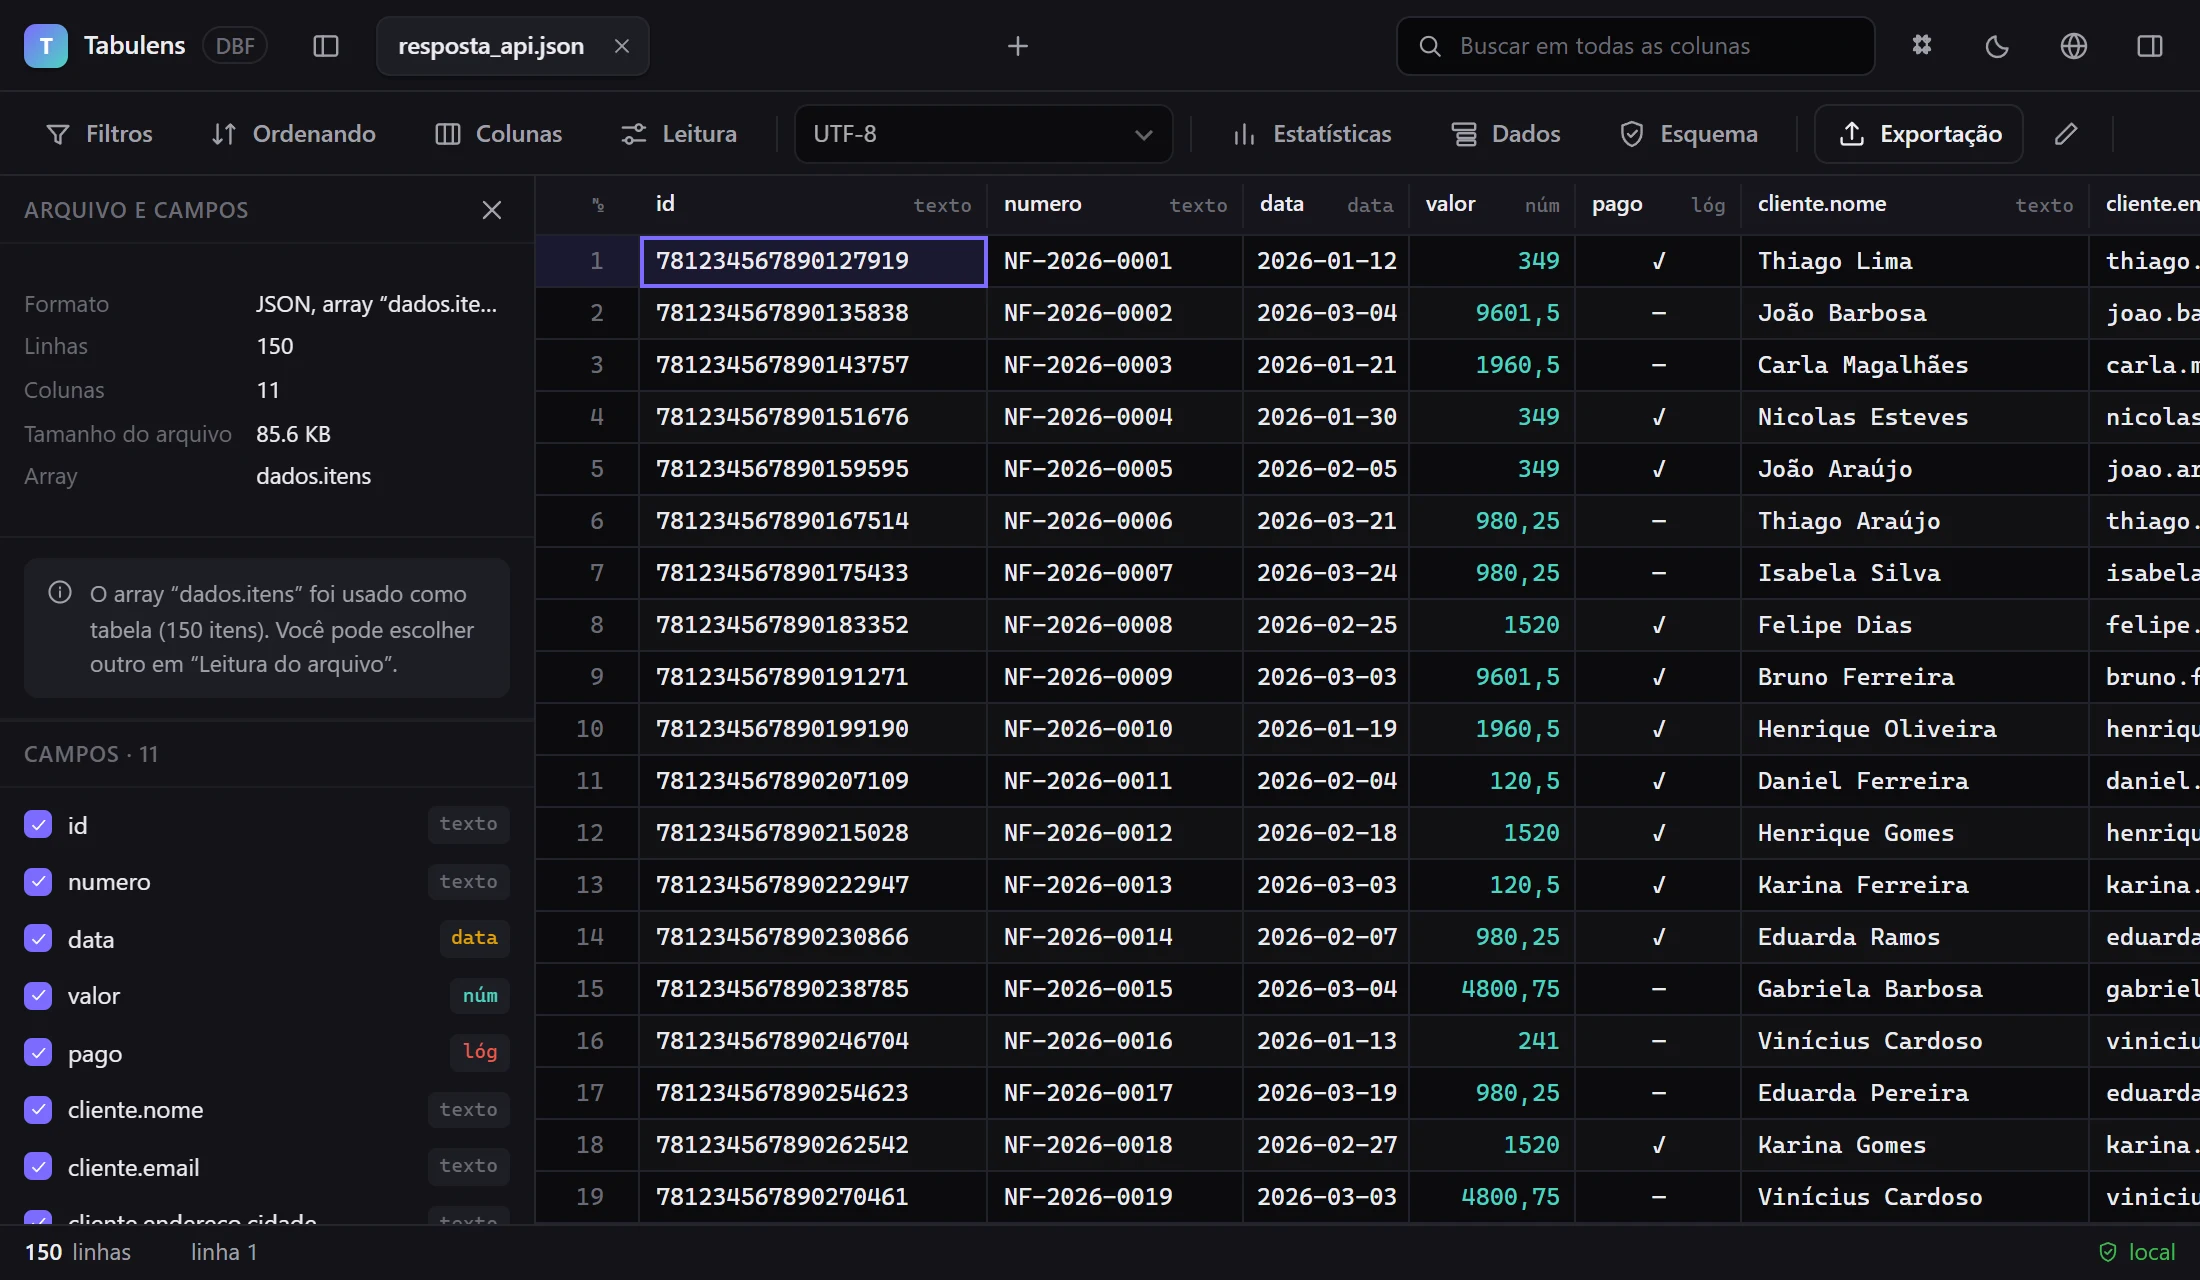Toggle the right side panel icon

click(x=2150, y=46)
